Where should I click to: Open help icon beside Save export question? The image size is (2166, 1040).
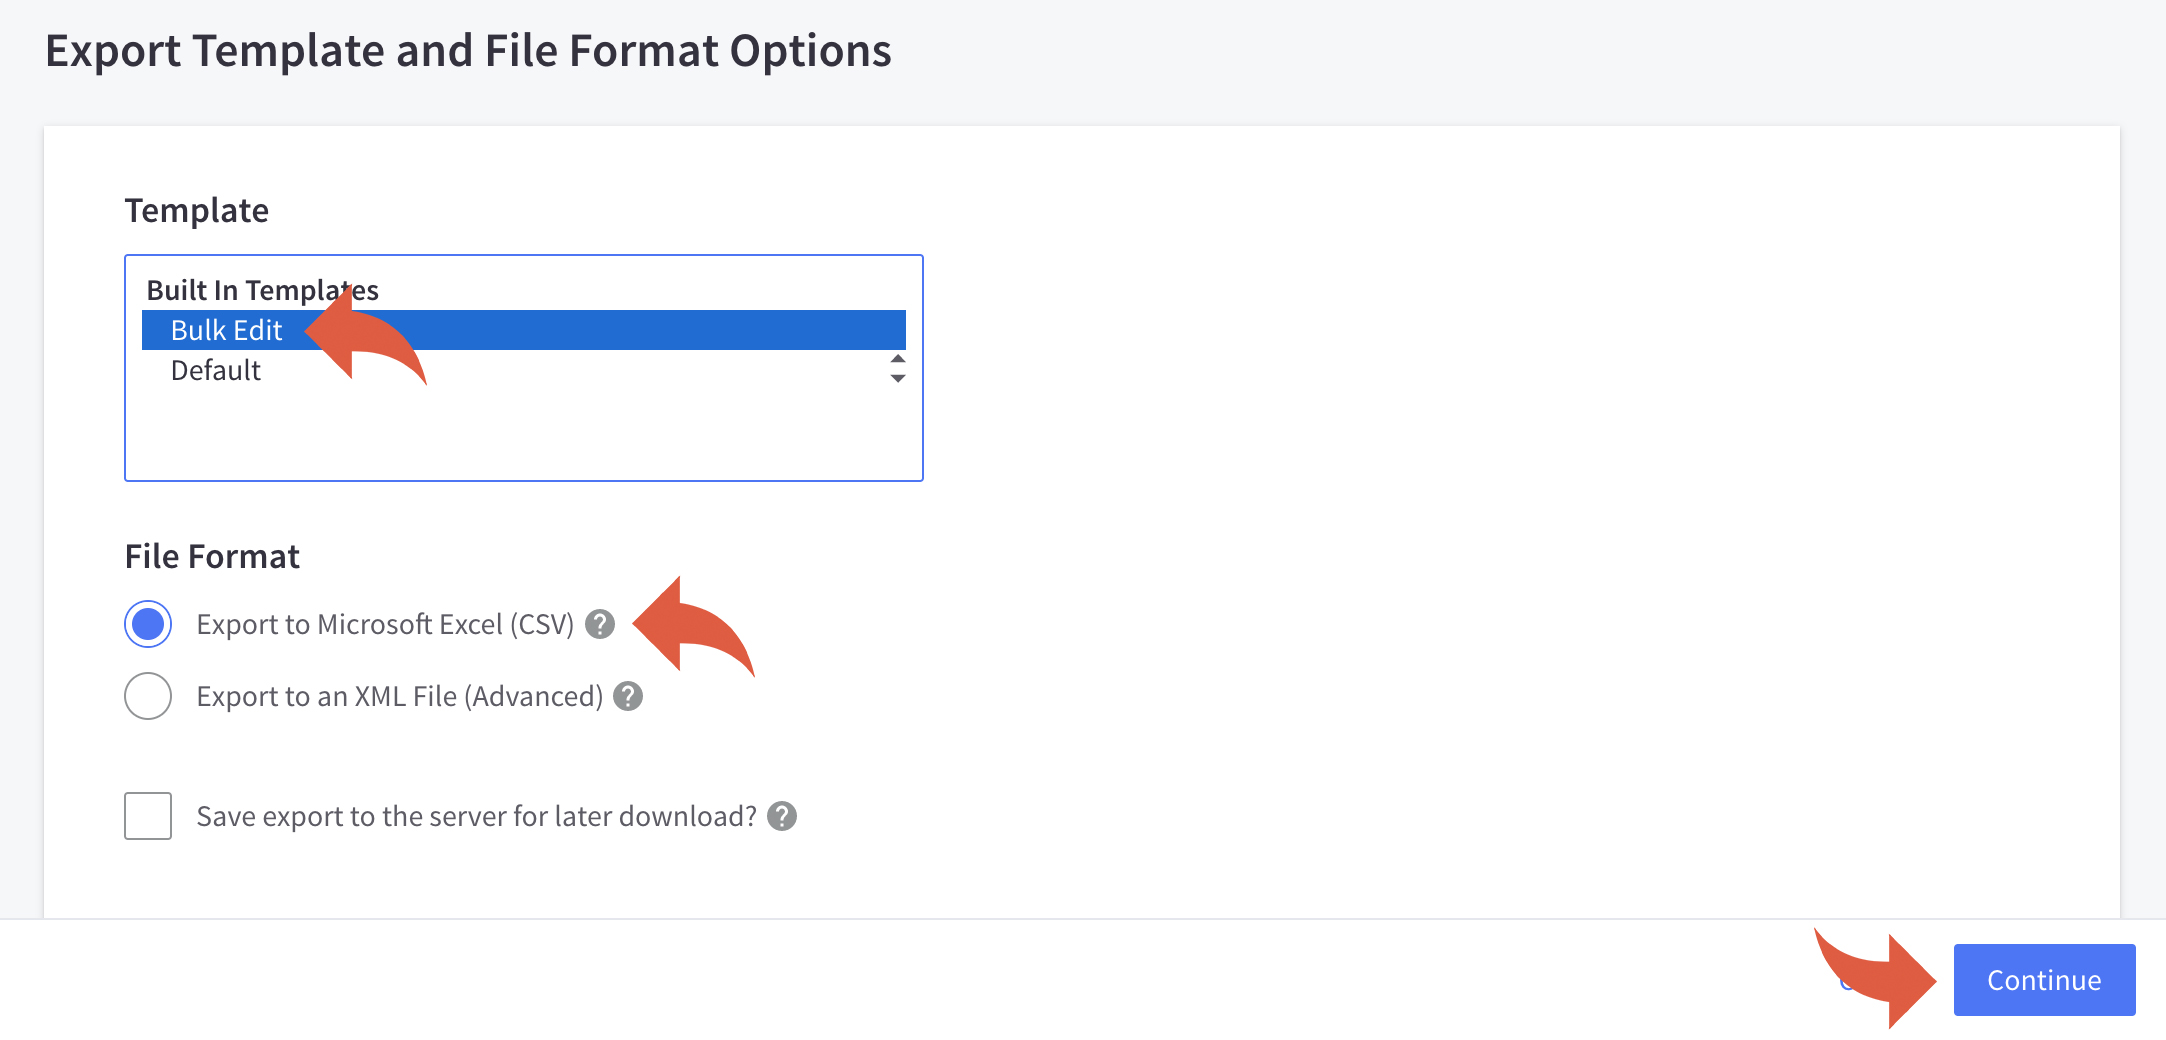coord(782,816)
